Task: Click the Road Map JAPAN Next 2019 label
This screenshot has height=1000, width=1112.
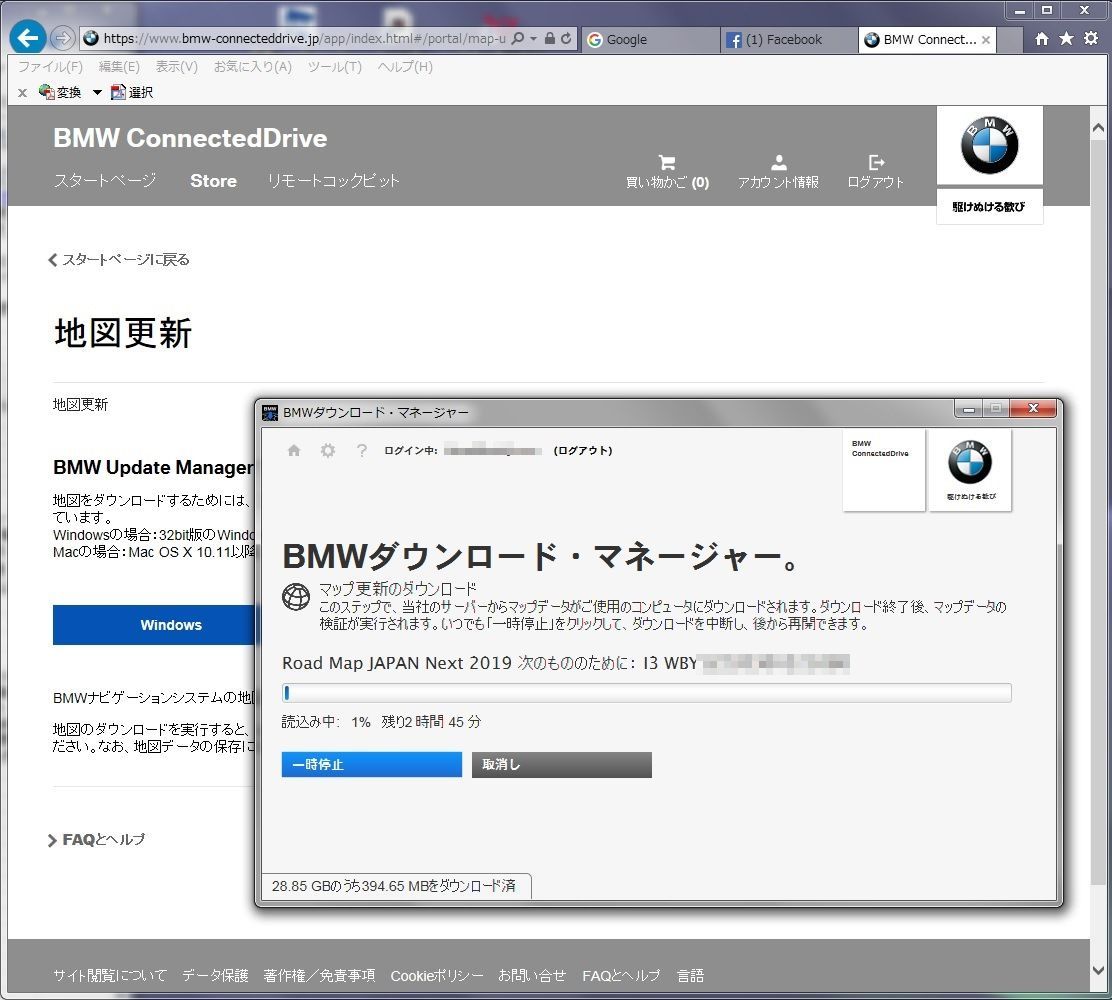Action: coord(397,663)
